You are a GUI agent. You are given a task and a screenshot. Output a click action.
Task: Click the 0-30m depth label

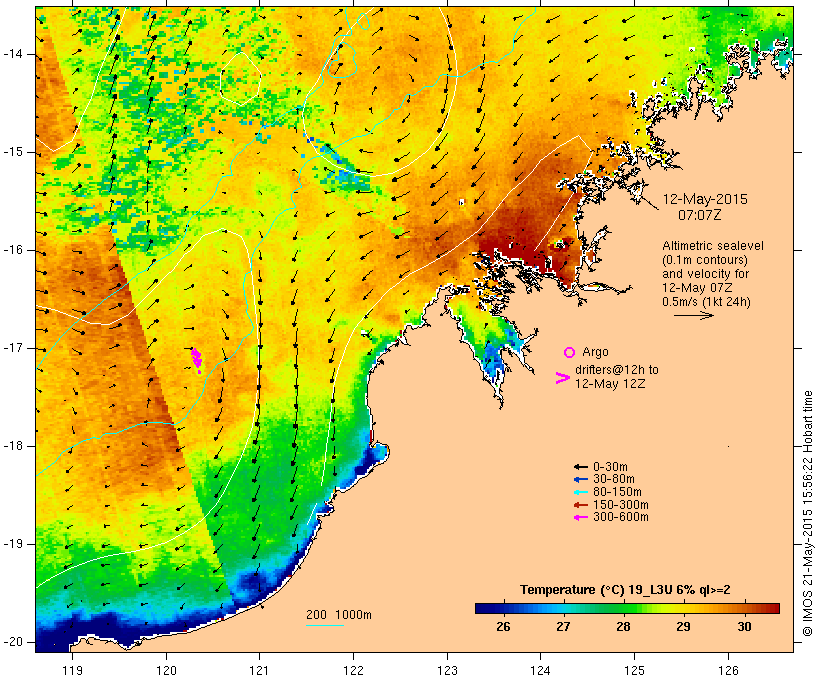click(x=610, y=467)
